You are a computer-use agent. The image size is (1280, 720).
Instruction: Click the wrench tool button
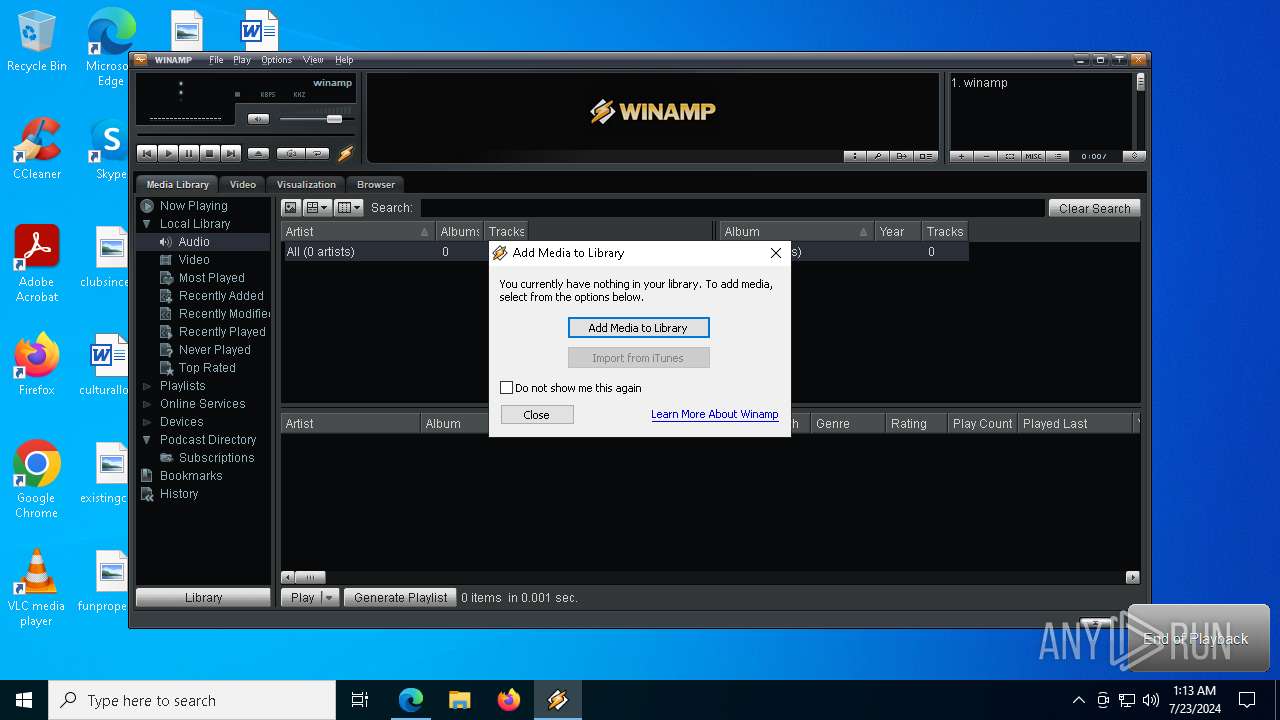(878, 156)
